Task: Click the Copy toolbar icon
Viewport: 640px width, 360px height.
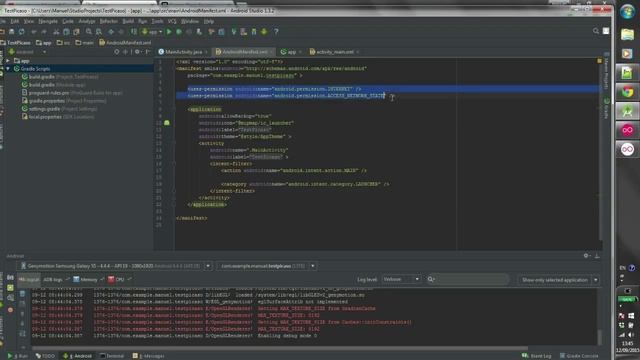Action: coord(66,31)
